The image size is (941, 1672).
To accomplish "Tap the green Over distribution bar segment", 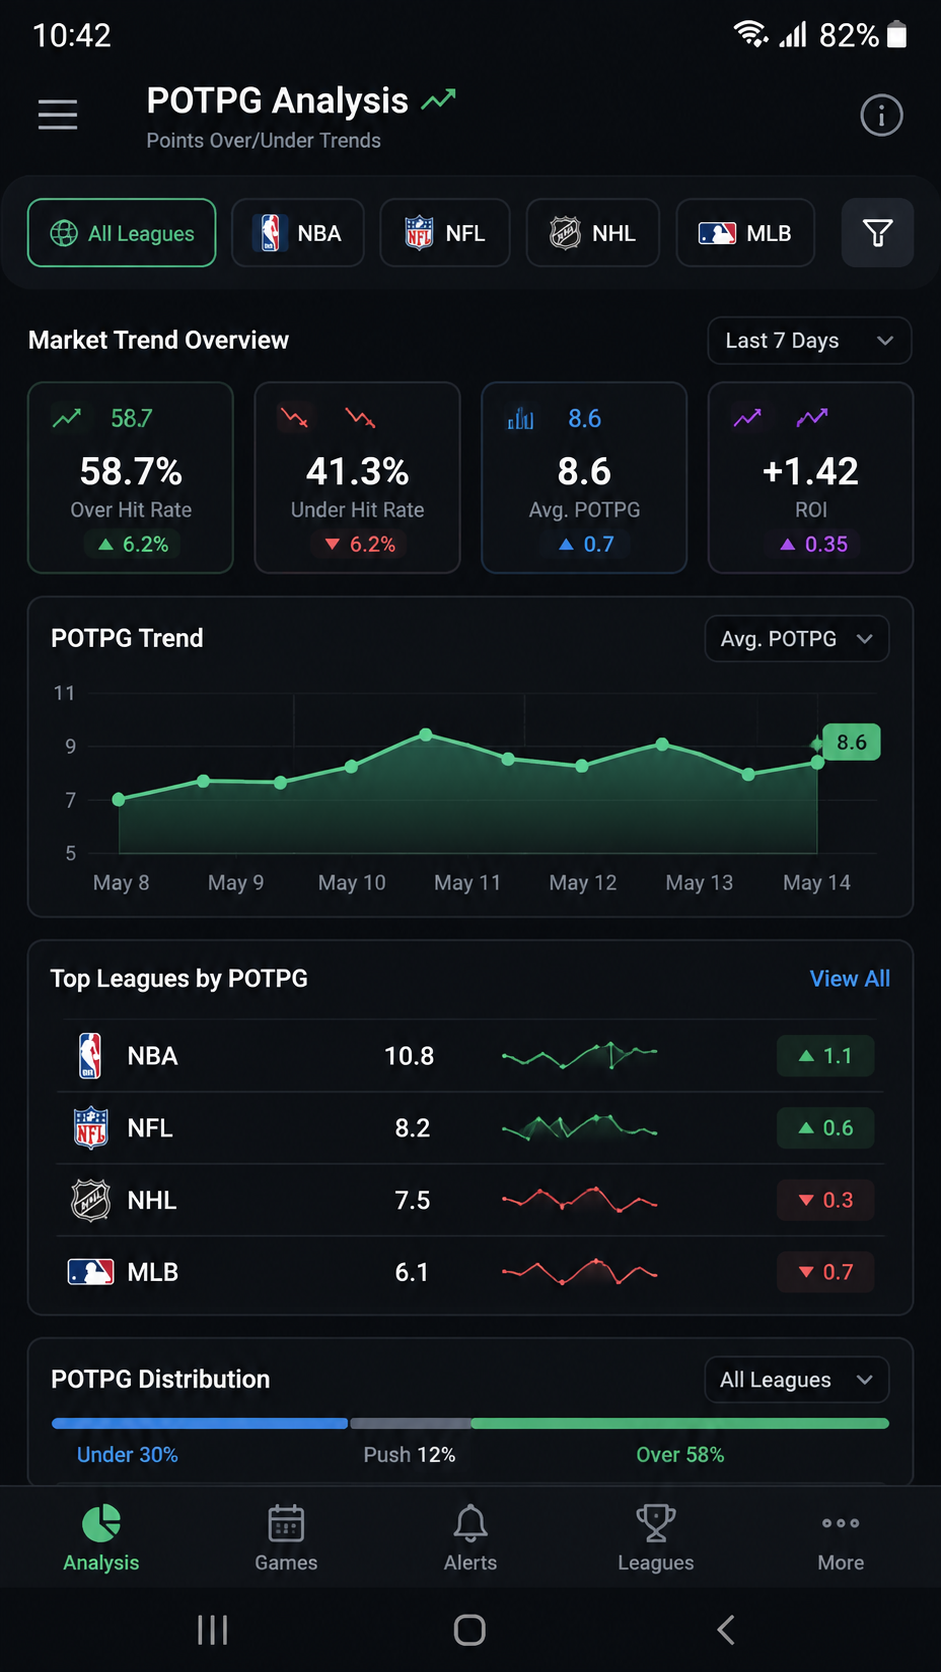I will pos(680,1423).
